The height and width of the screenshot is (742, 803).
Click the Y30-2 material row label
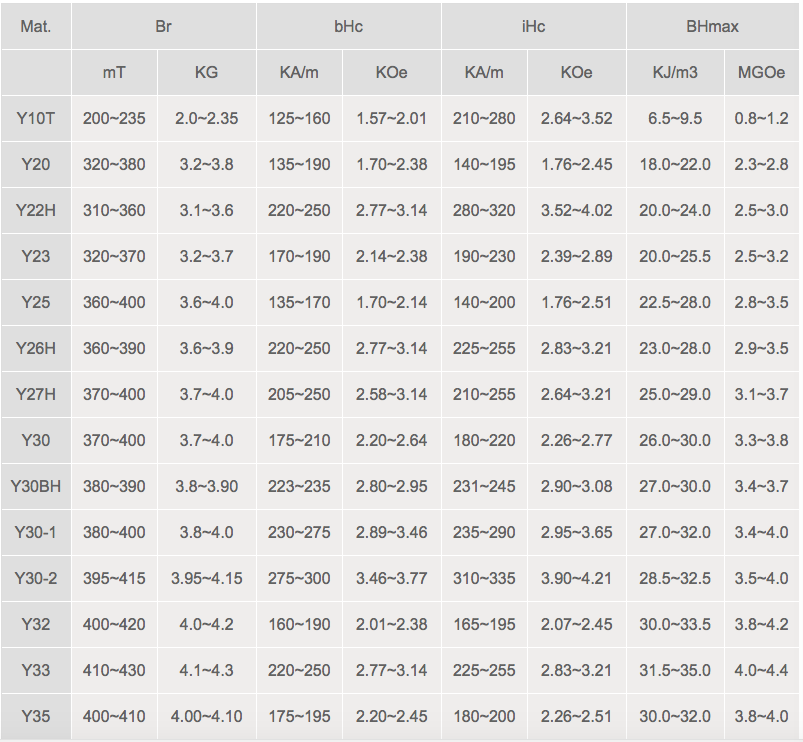coord(35,579)
